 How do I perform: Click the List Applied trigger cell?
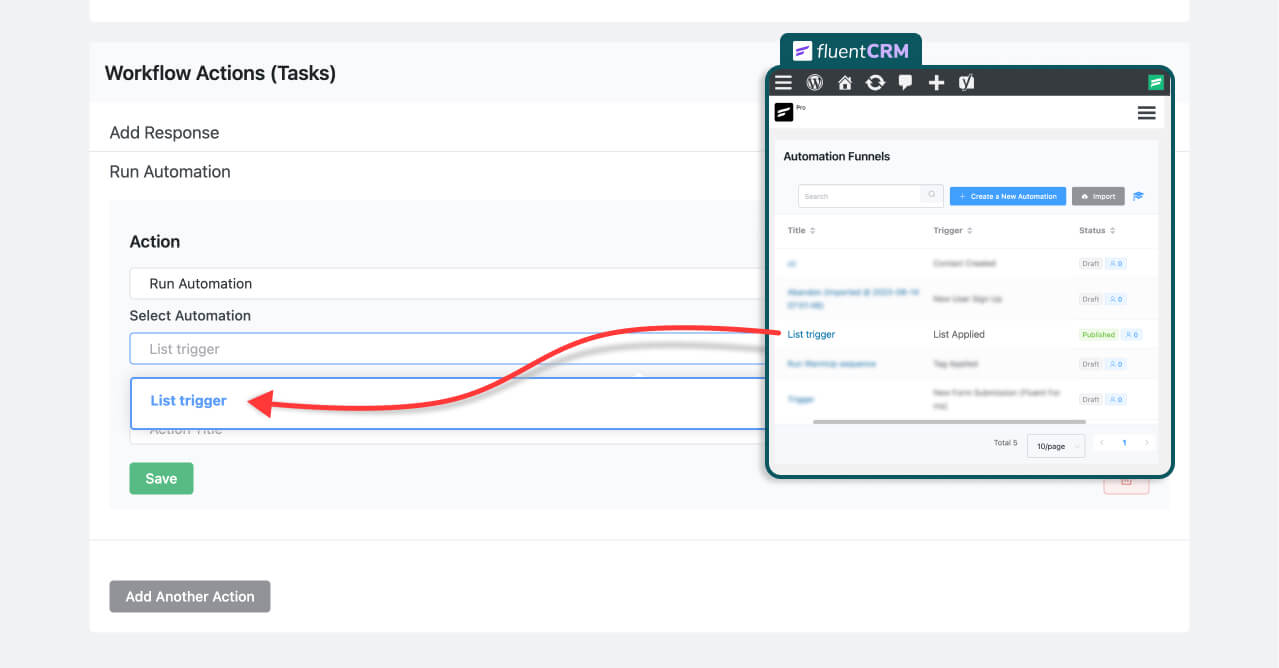[x=959, y=334]
